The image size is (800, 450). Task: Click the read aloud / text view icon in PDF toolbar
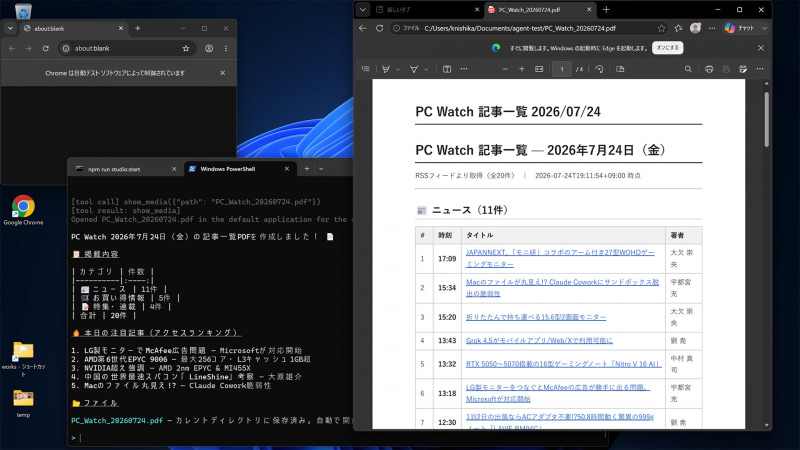pos(447,69)
